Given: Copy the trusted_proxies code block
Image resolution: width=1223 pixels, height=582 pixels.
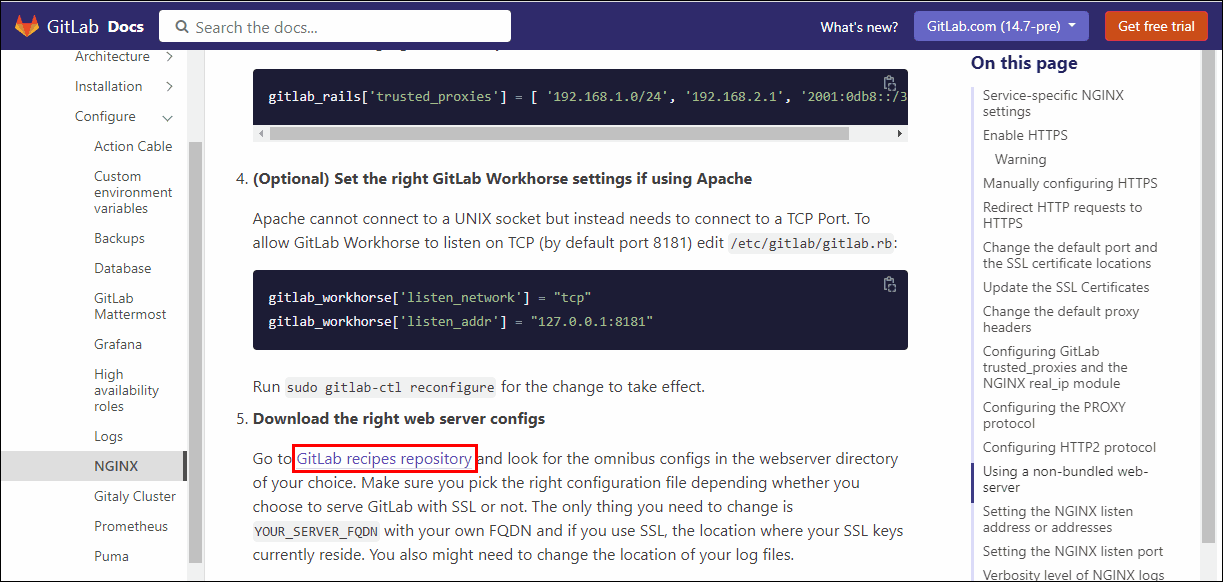Looking at the screenshot, I should [x=889, y=84].
